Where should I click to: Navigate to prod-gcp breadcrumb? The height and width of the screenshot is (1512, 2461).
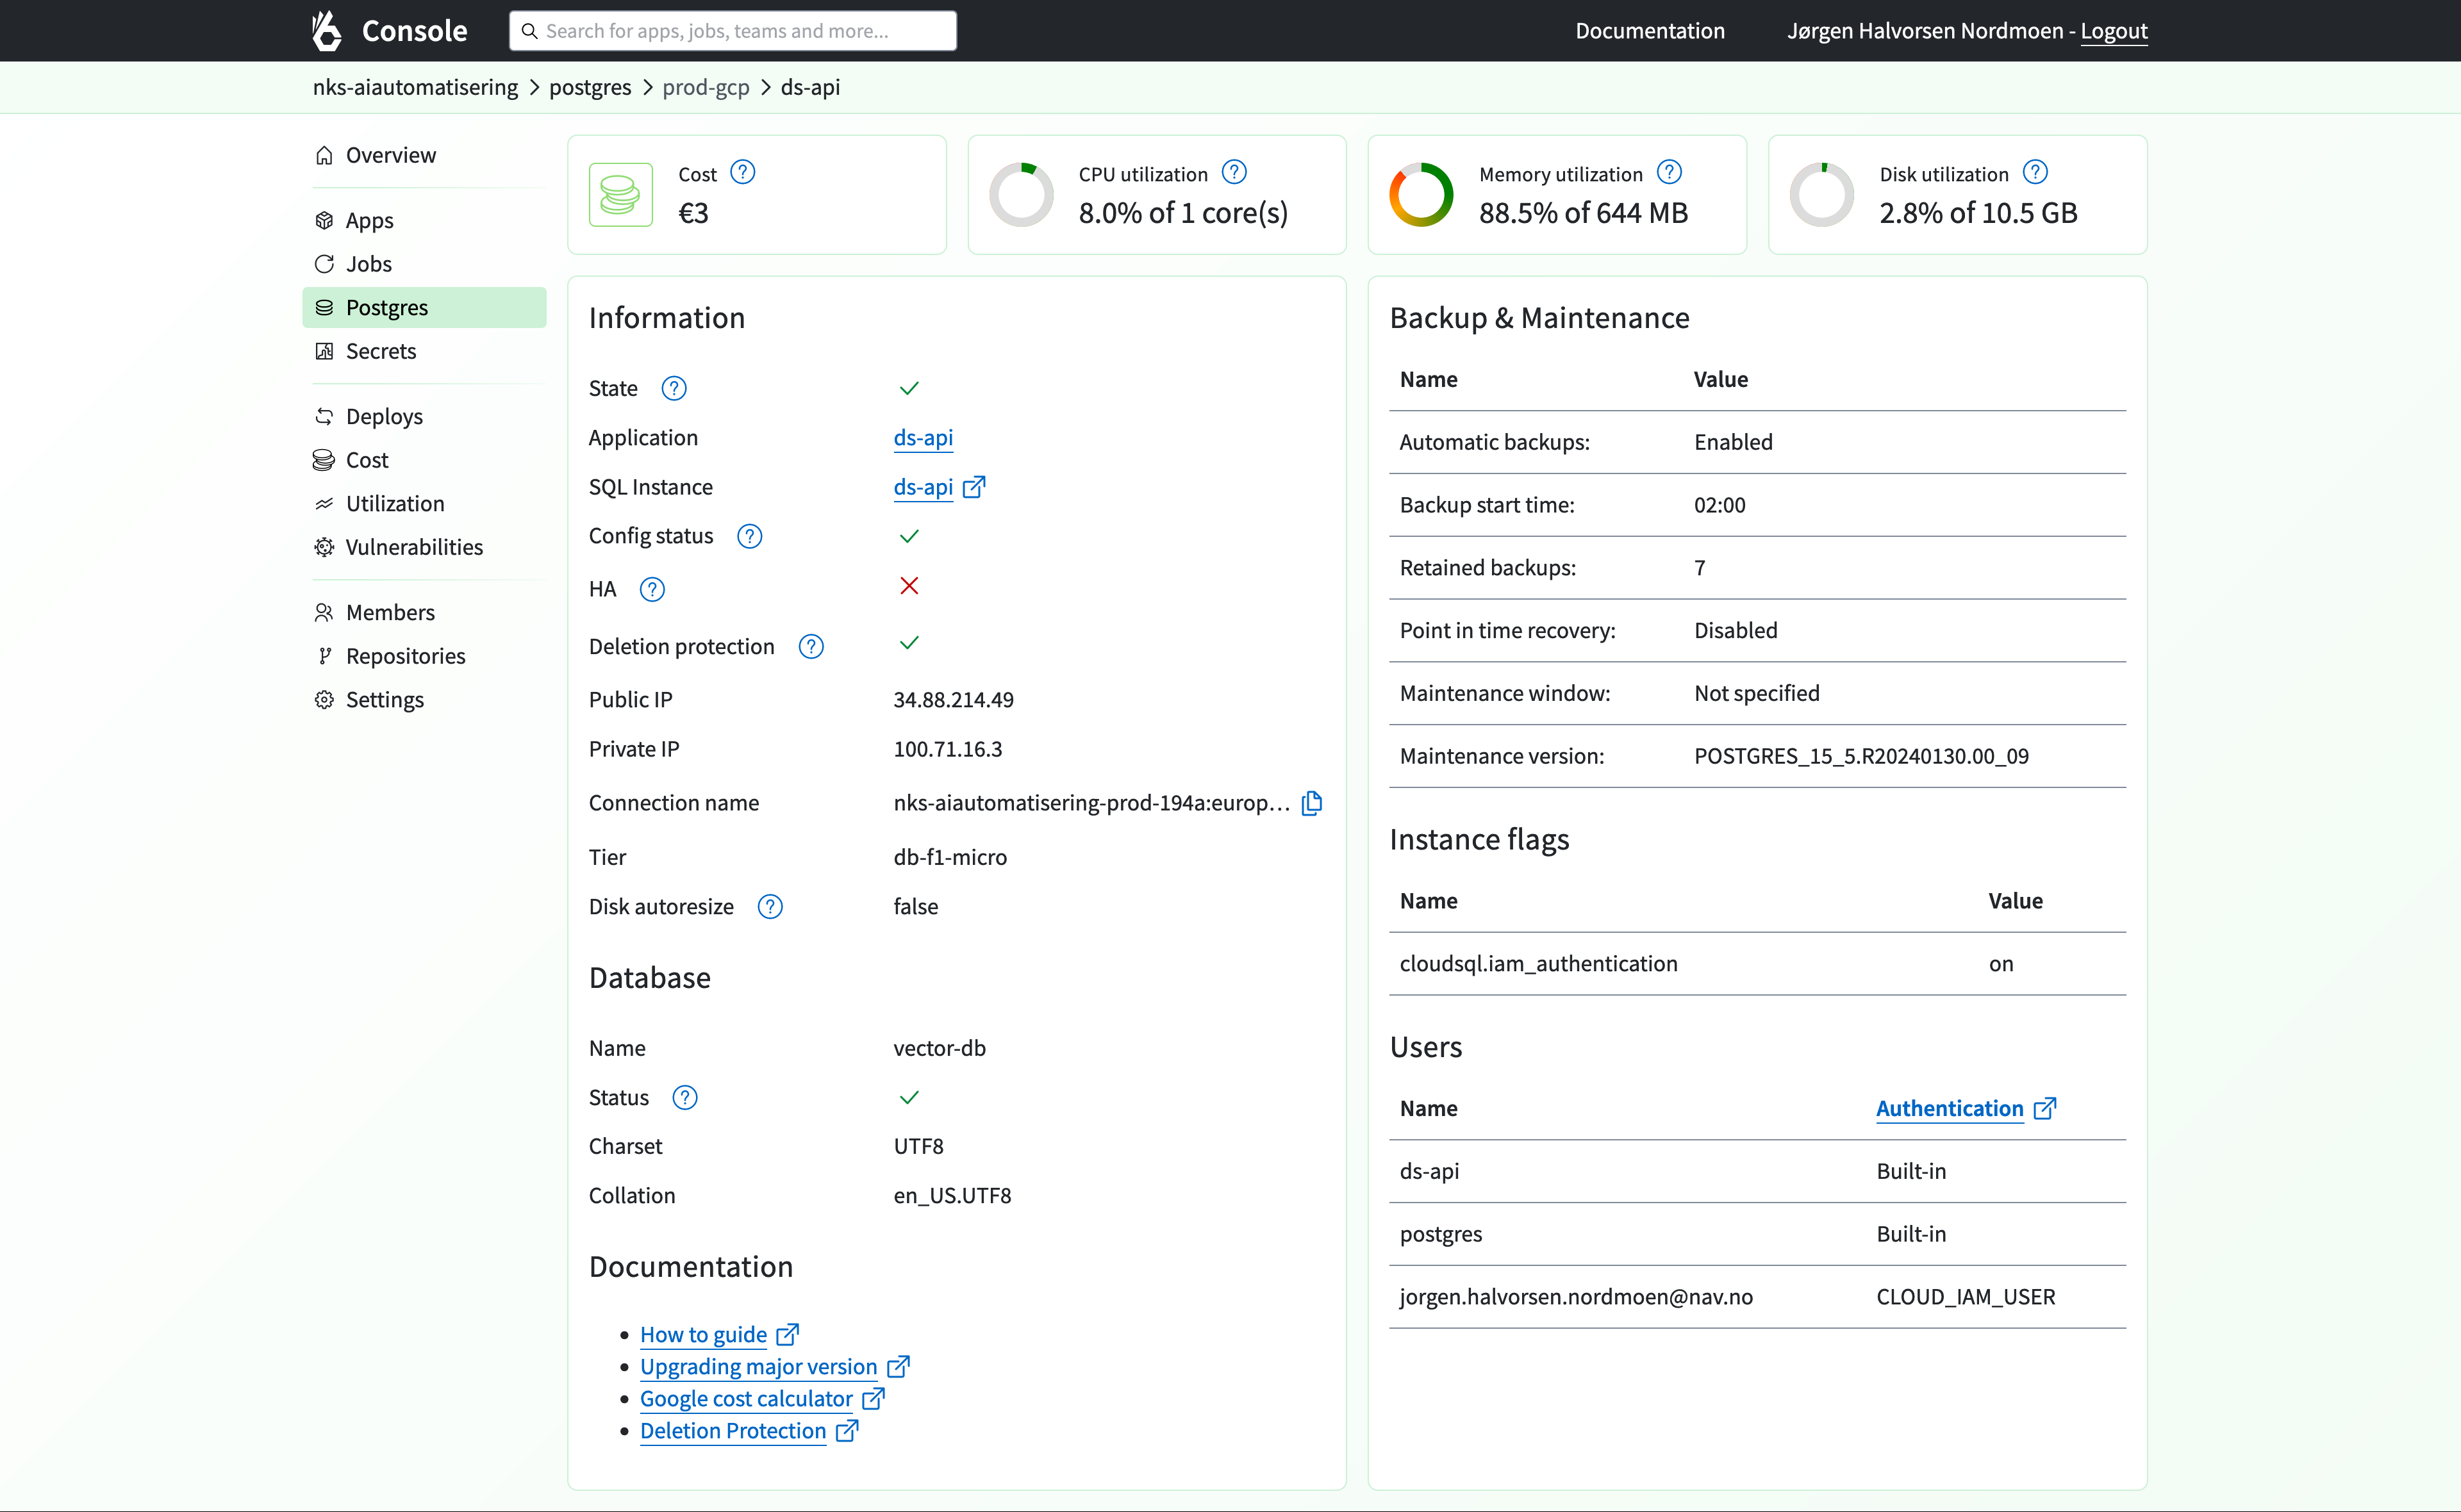705,87
